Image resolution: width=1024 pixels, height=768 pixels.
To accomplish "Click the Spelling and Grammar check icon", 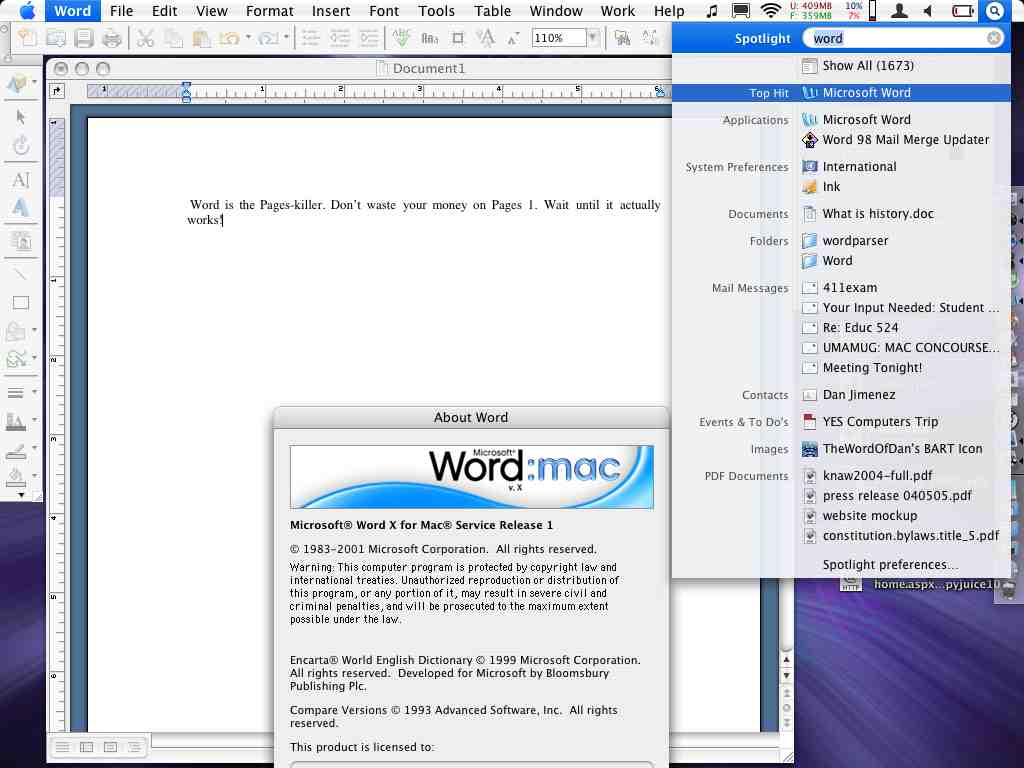I will click(402, 38).
